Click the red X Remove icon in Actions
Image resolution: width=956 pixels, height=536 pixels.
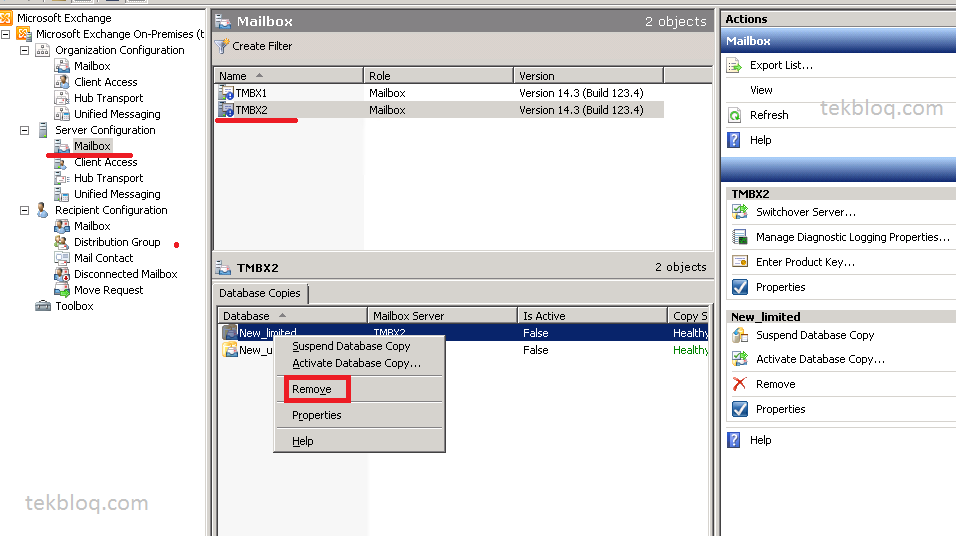pyautogui.click(x=740, y=384)
